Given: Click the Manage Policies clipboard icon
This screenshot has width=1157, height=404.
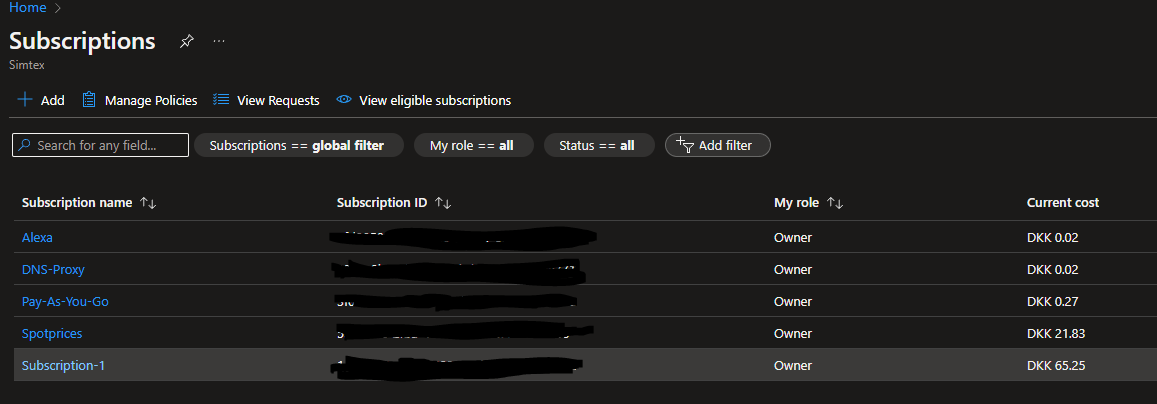Looking at the screenshot, I should [x=89, y=100].
